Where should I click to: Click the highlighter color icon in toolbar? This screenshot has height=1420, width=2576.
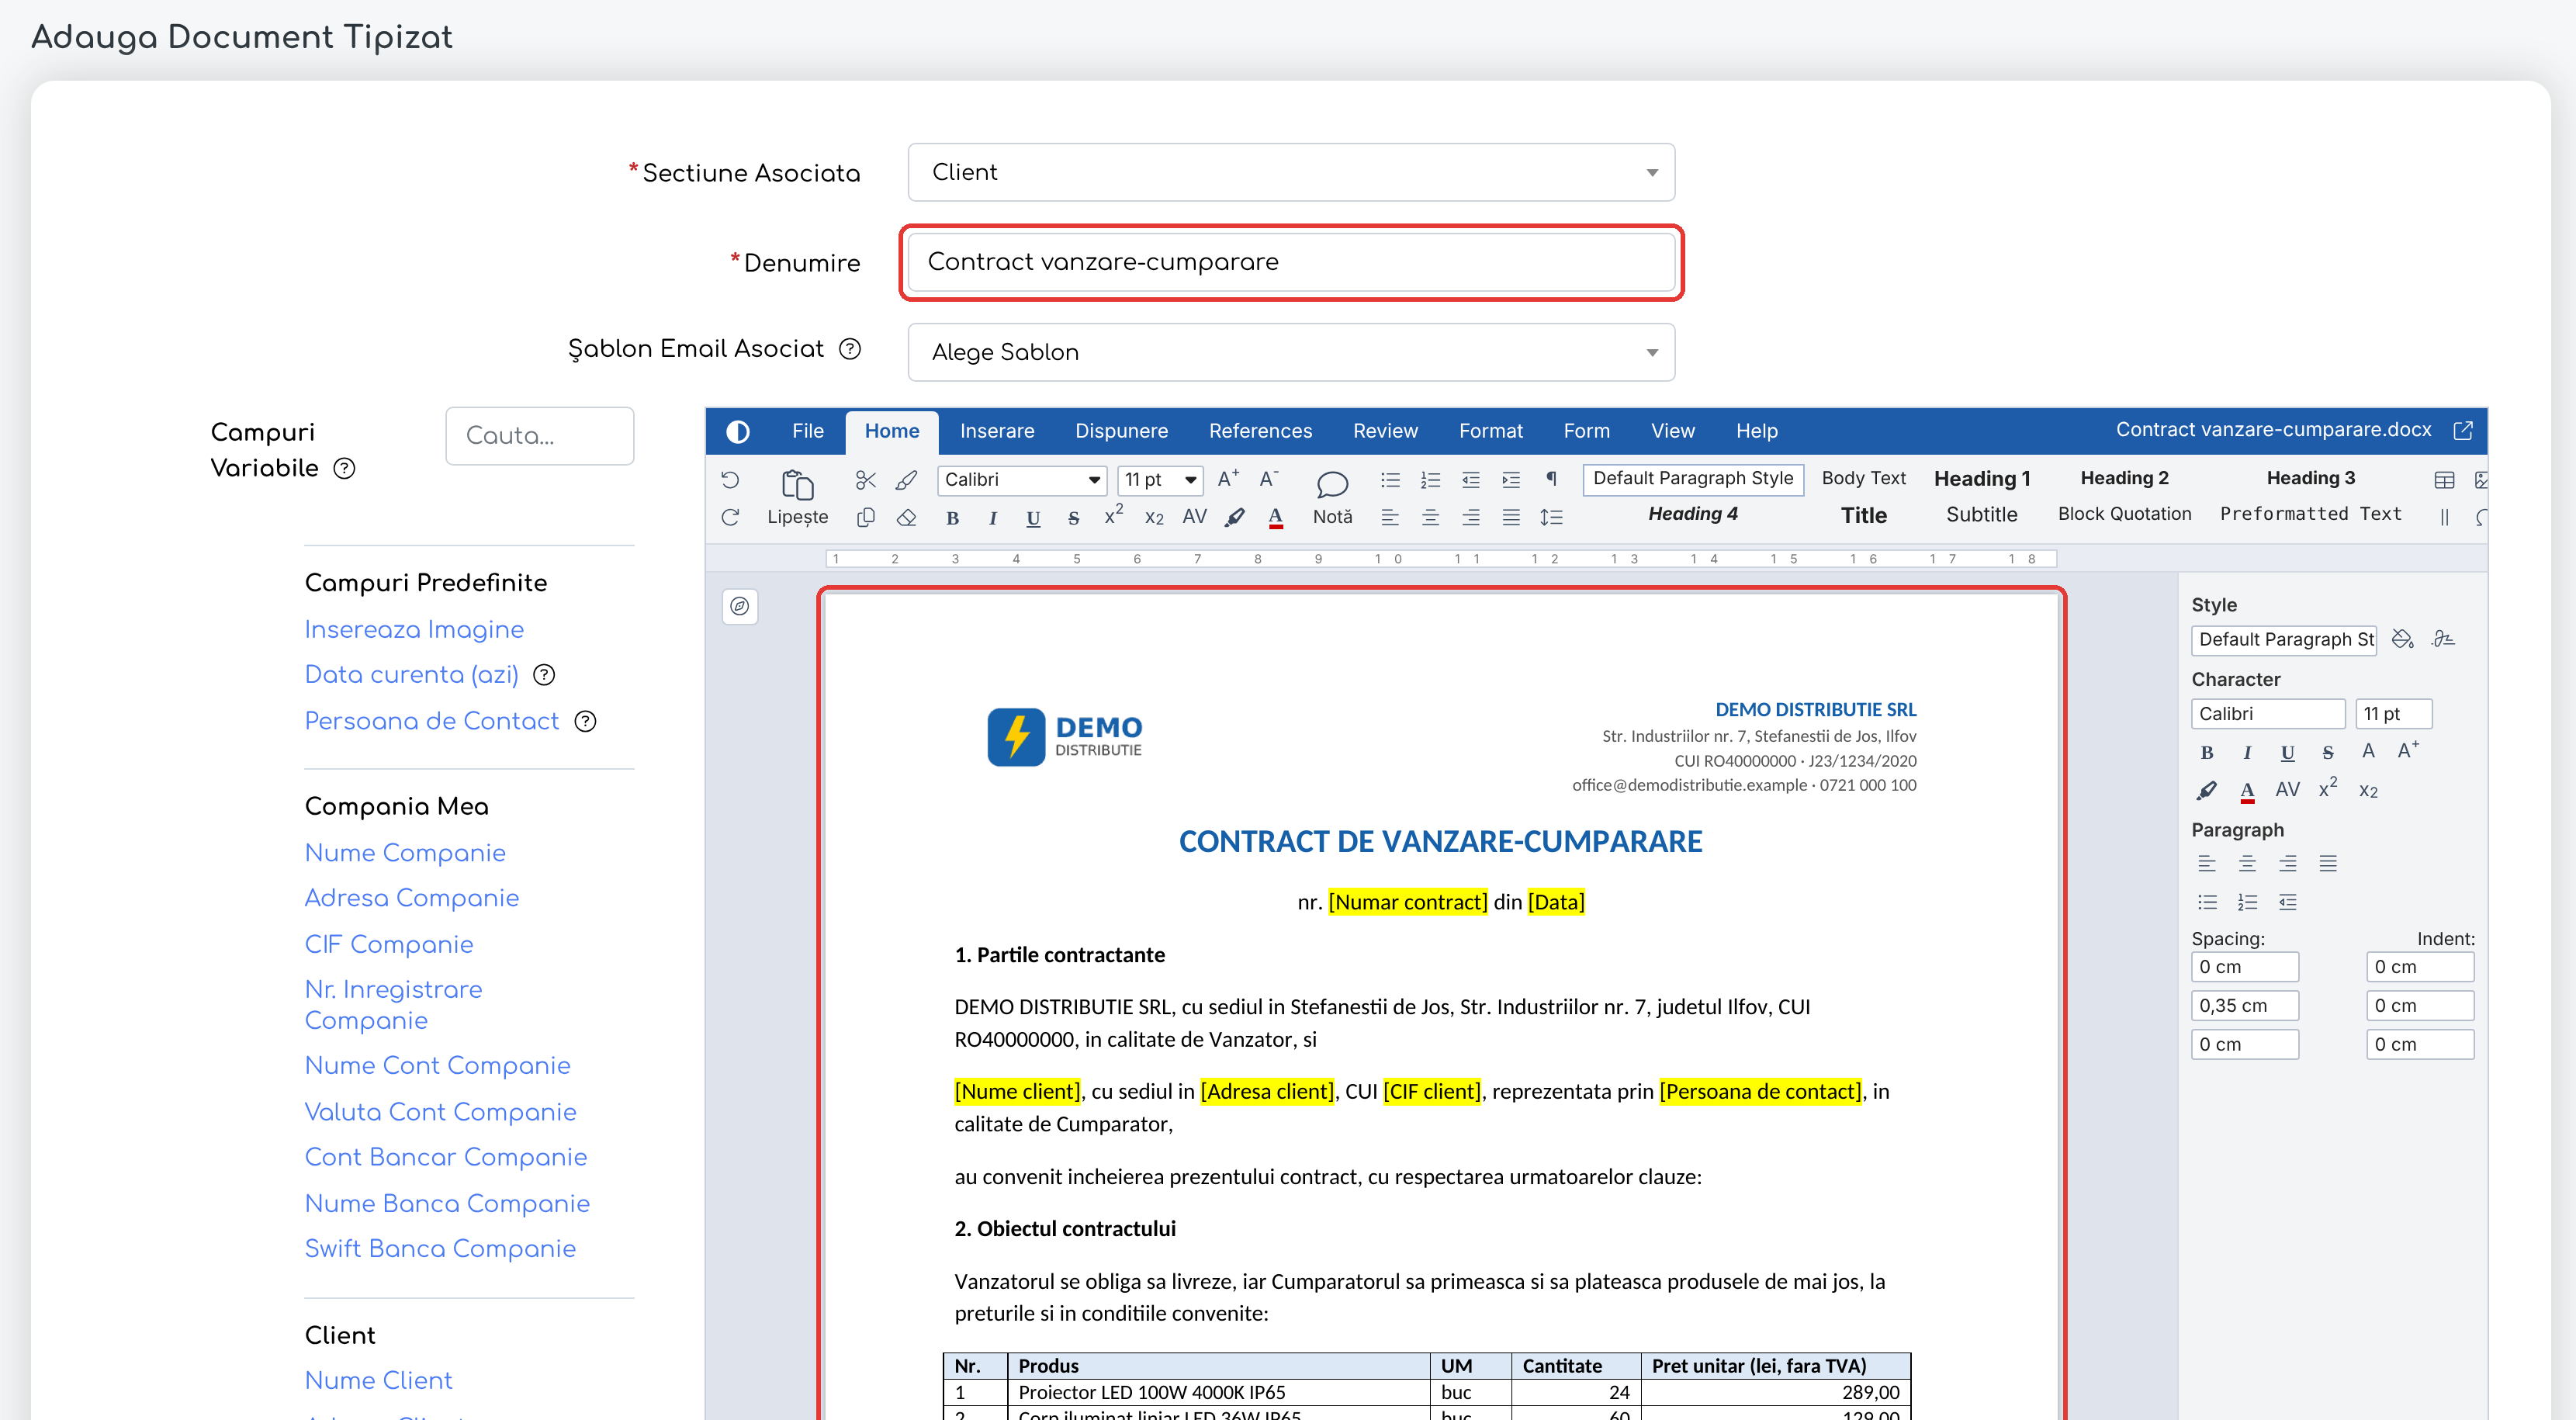(x=1235, y=518)
